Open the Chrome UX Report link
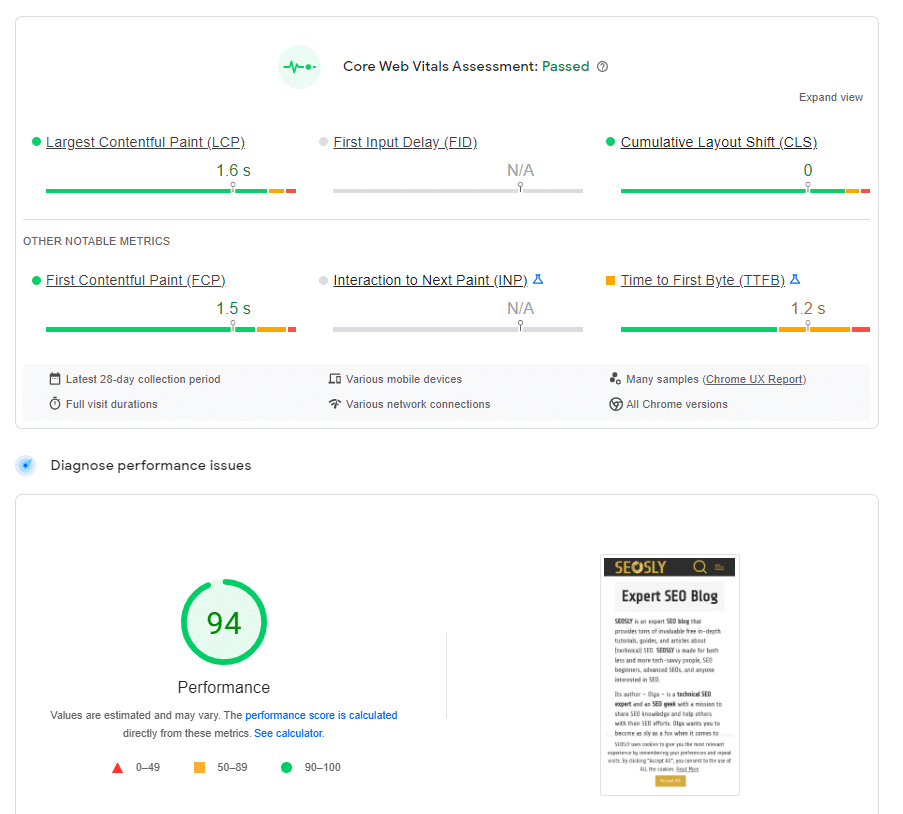Screen dimensions: 903x814 [753, 379]
